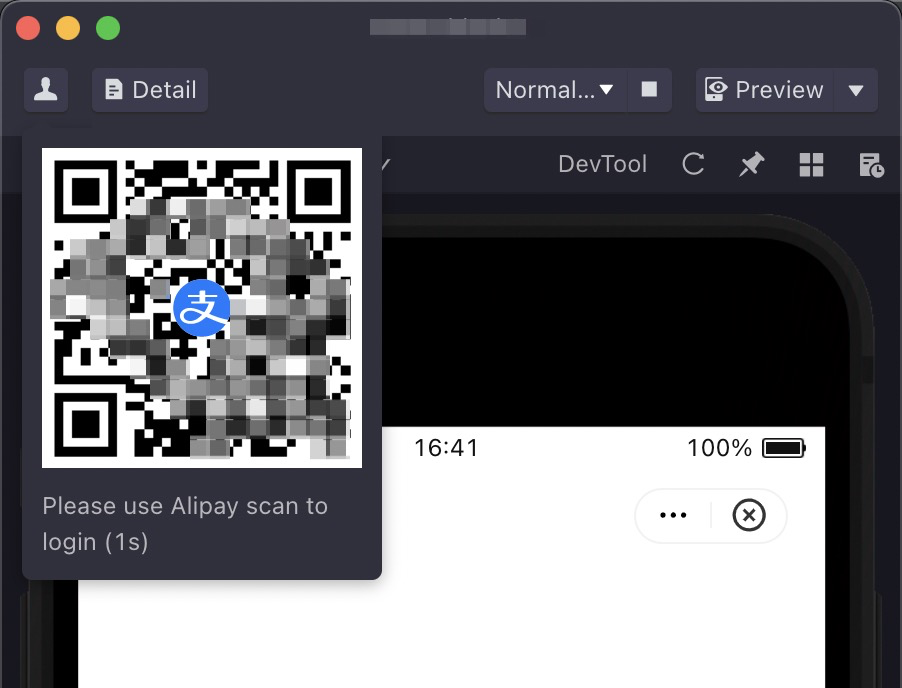This screenshot has width=902, height=688.
Task: Click the 100% battery percentage text
Action: click(720, 448)
